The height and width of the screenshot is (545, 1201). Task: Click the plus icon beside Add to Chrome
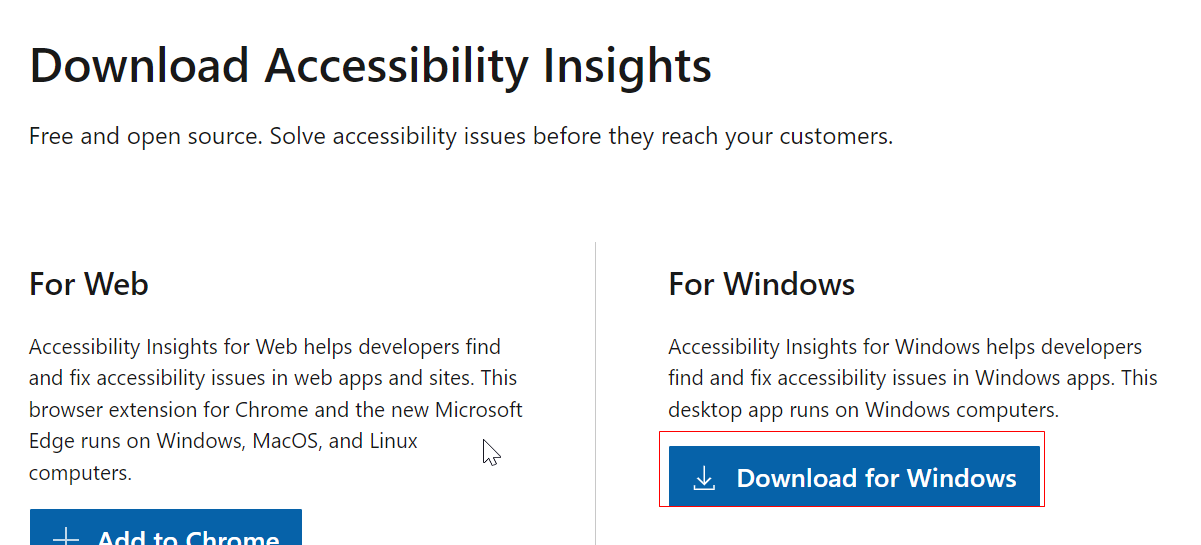[x=66, y=536]
